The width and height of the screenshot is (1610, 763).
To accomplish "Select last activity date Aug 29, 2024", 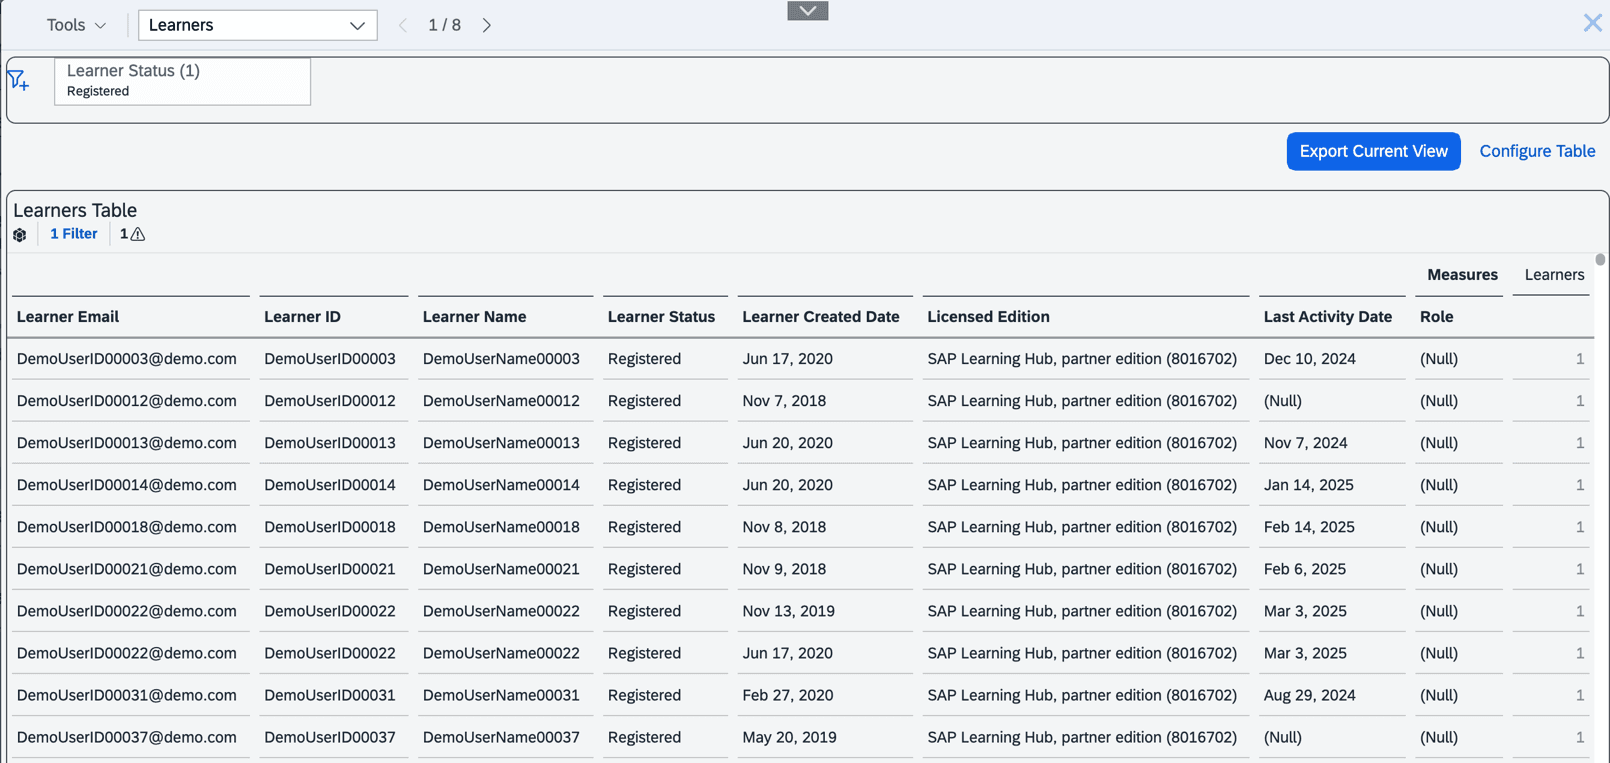I will (1309, 695).
